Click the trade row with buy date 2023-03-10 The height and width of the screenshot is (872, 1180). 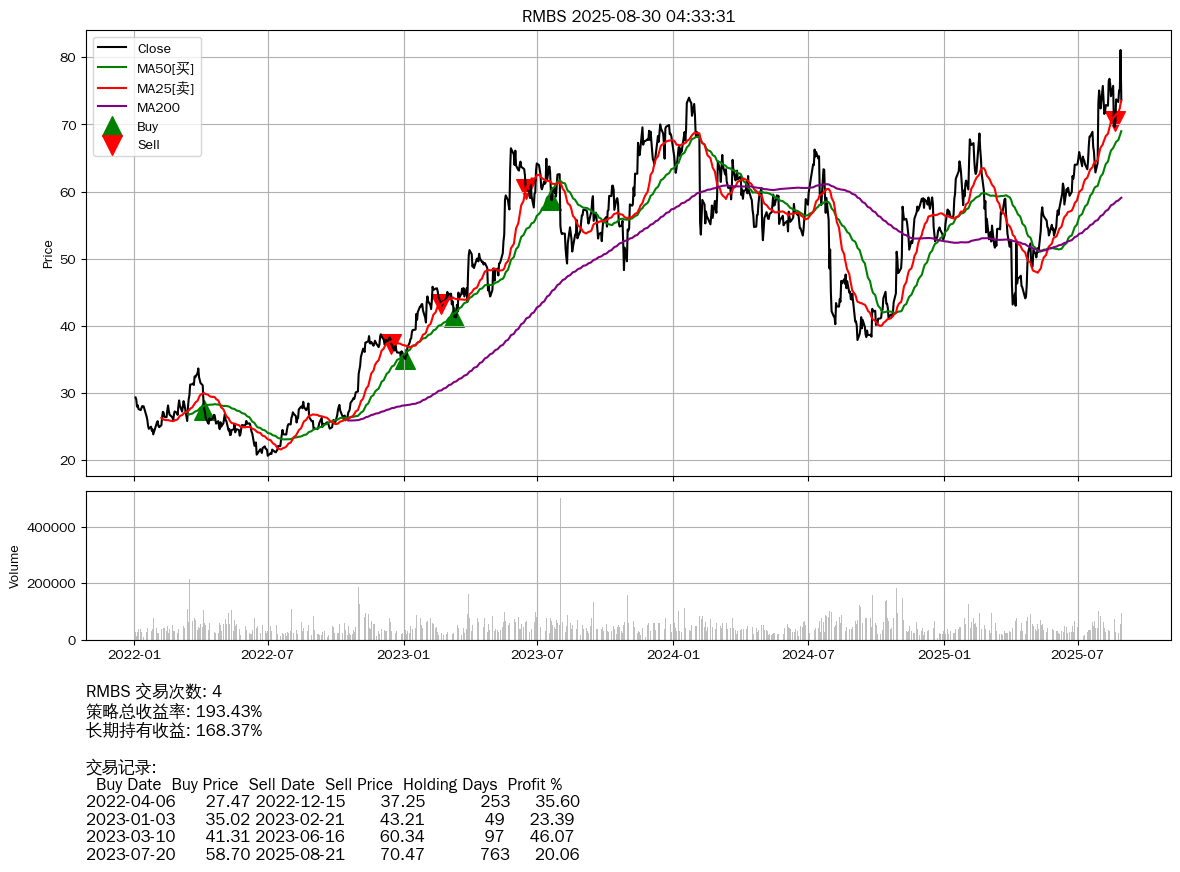coord(332,836)
